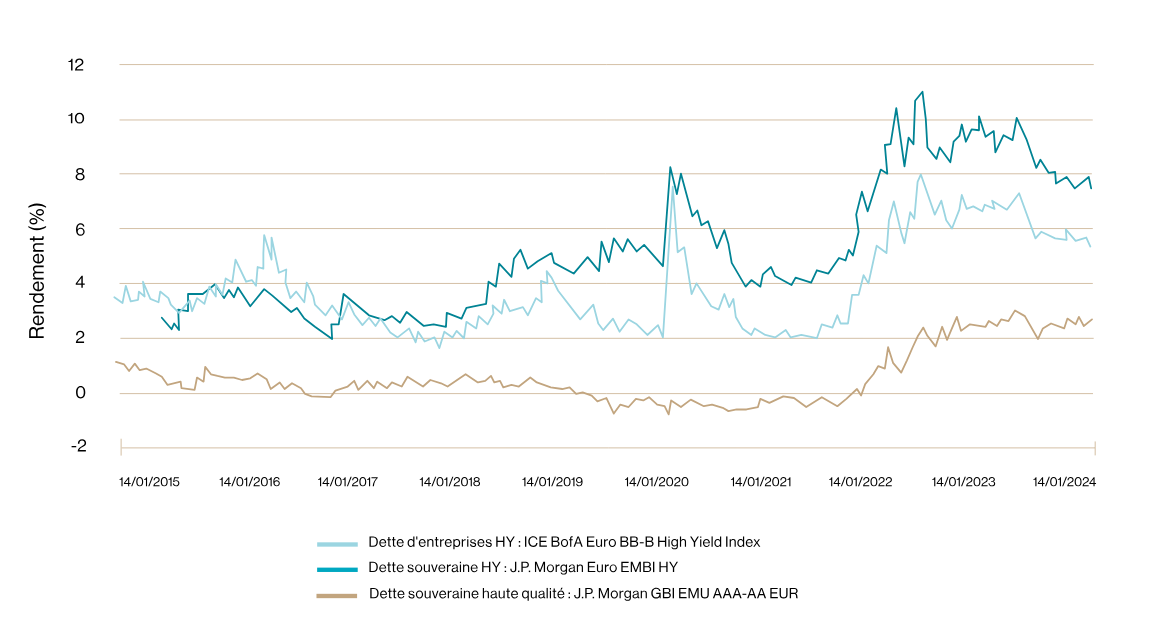The height and width of the screenshot is (632, 1152).
Task: Click the 14/01/2020 date label
Action: [x=656, y=482]
